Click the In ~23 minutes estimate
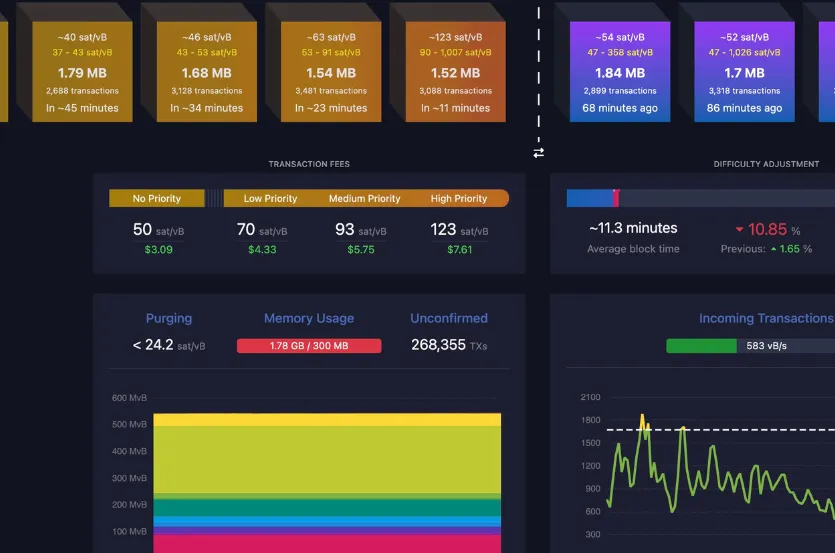This screenshot has width=835, height=553. (331, 108)
